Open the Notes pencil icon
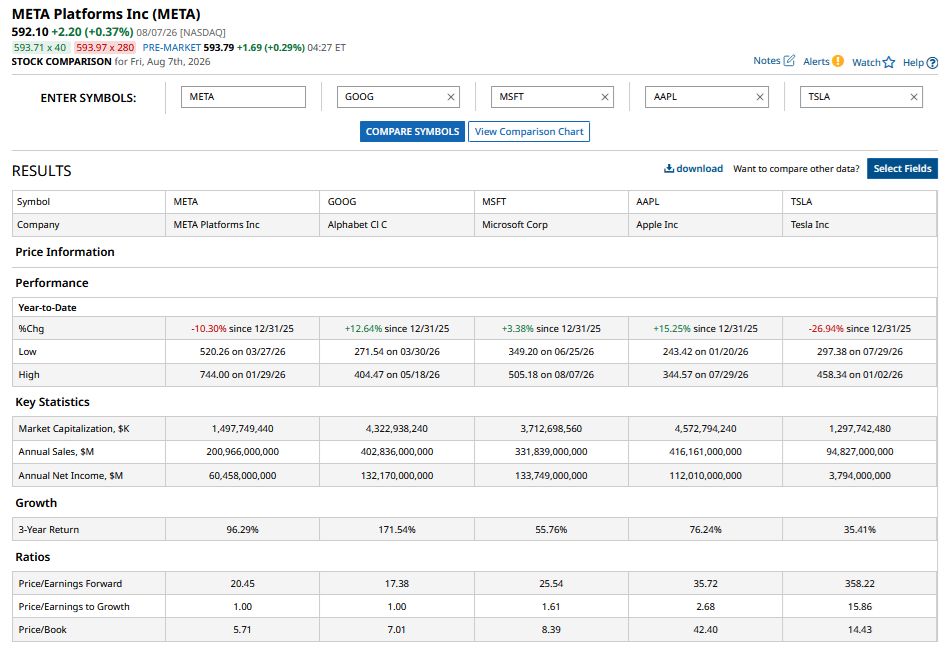 click(x=789, y=60)
